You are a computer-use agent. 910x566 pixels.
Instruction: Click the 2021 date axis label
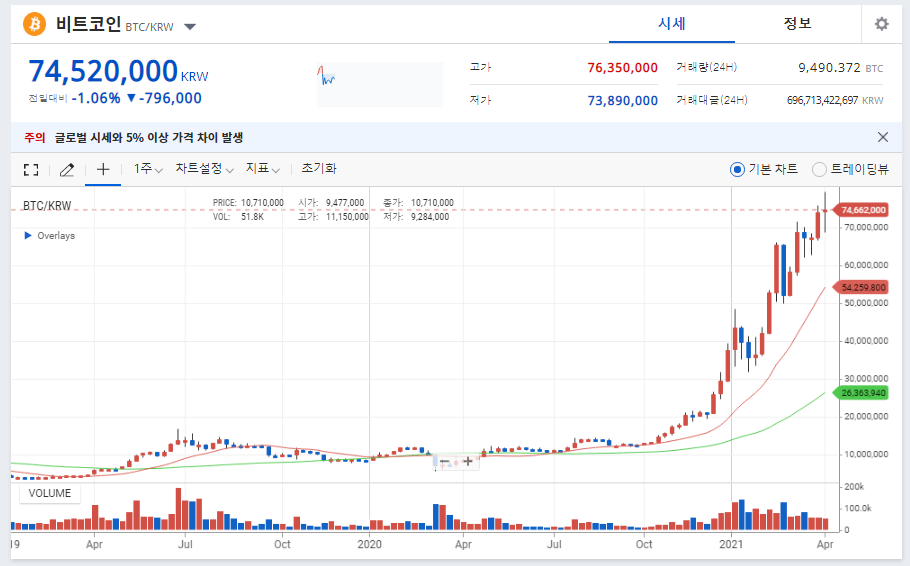point(731,545)
